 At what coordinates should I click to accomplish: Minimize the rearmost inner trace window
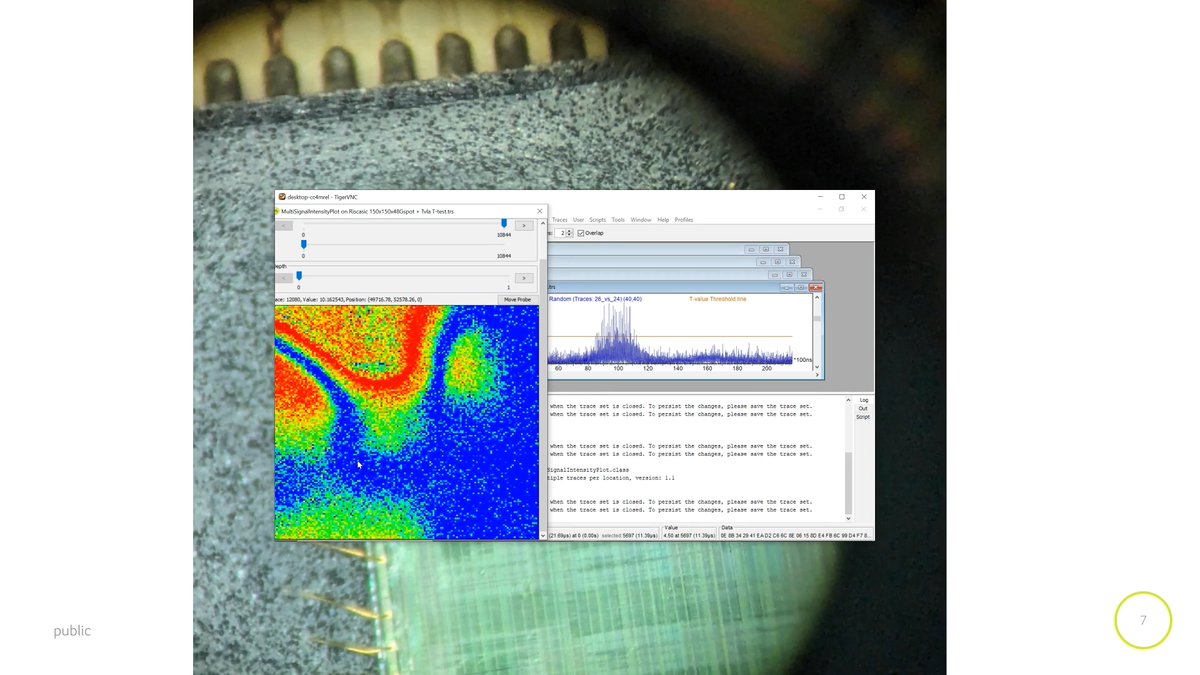tap(752, 249)
